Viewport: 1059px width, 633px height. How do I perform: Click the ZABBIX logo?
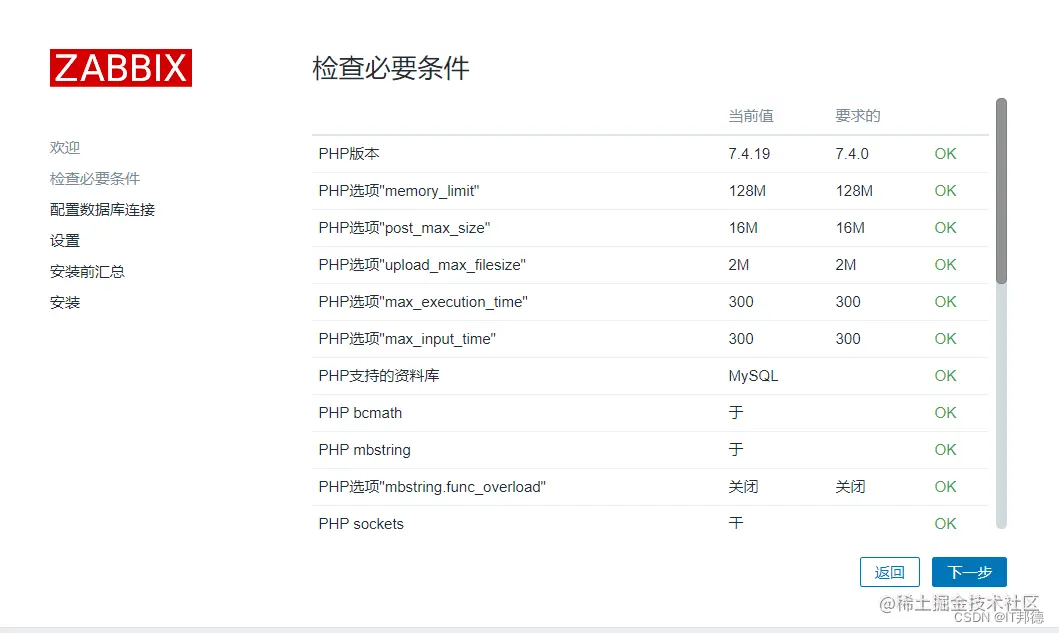click(120, 67)
